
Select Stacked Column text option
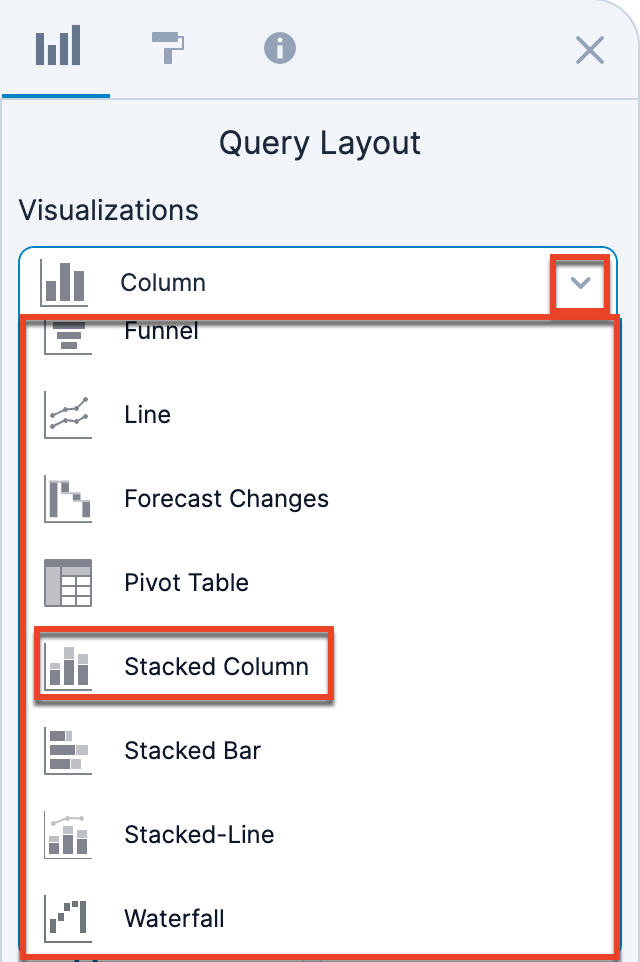tap(216, 667)
